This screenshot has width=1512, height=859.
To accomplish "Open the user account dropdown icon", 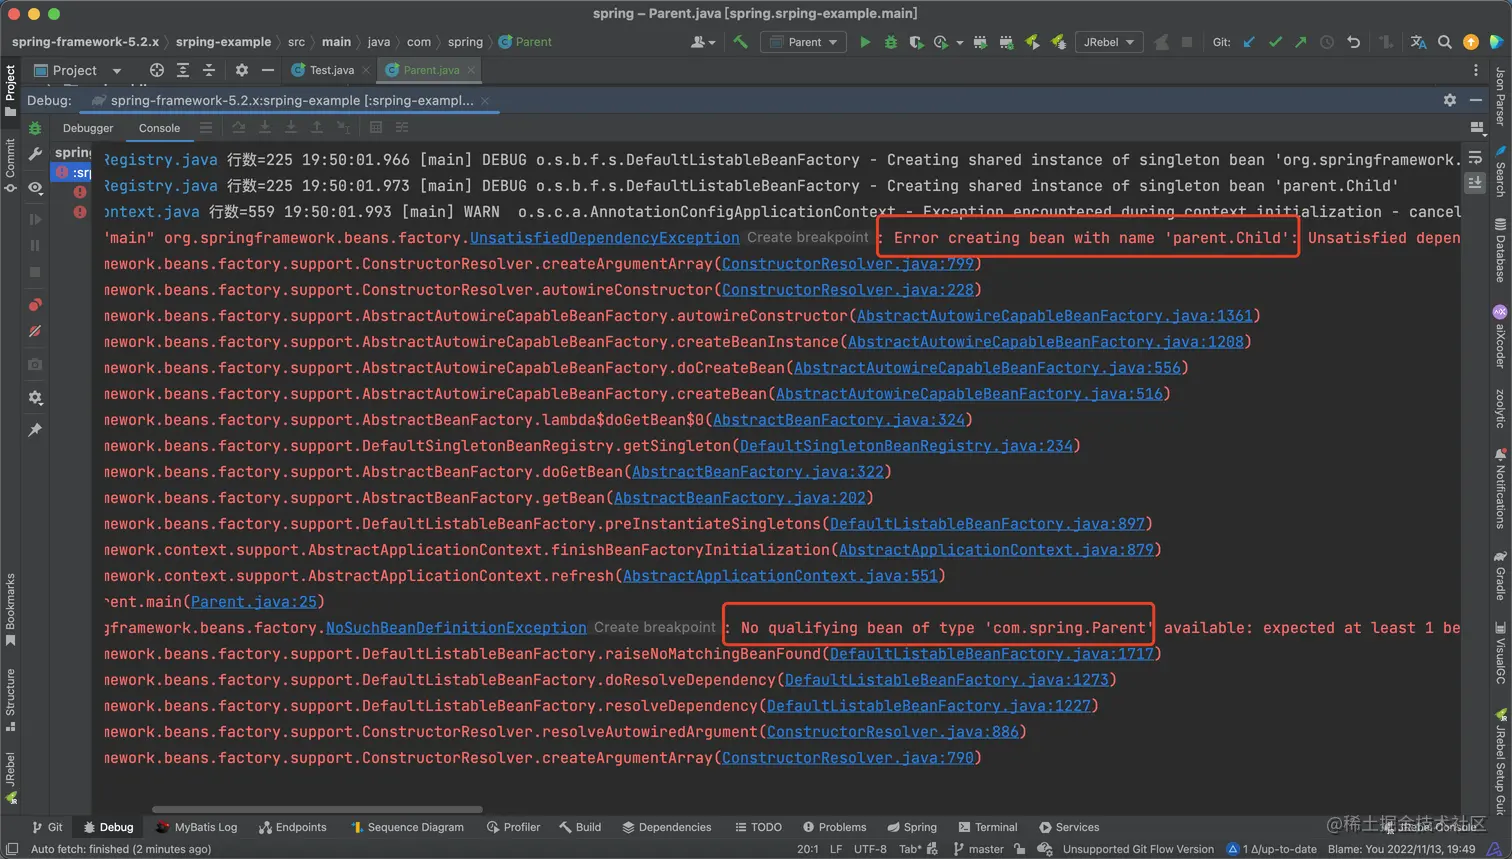I will click(703, 42).
